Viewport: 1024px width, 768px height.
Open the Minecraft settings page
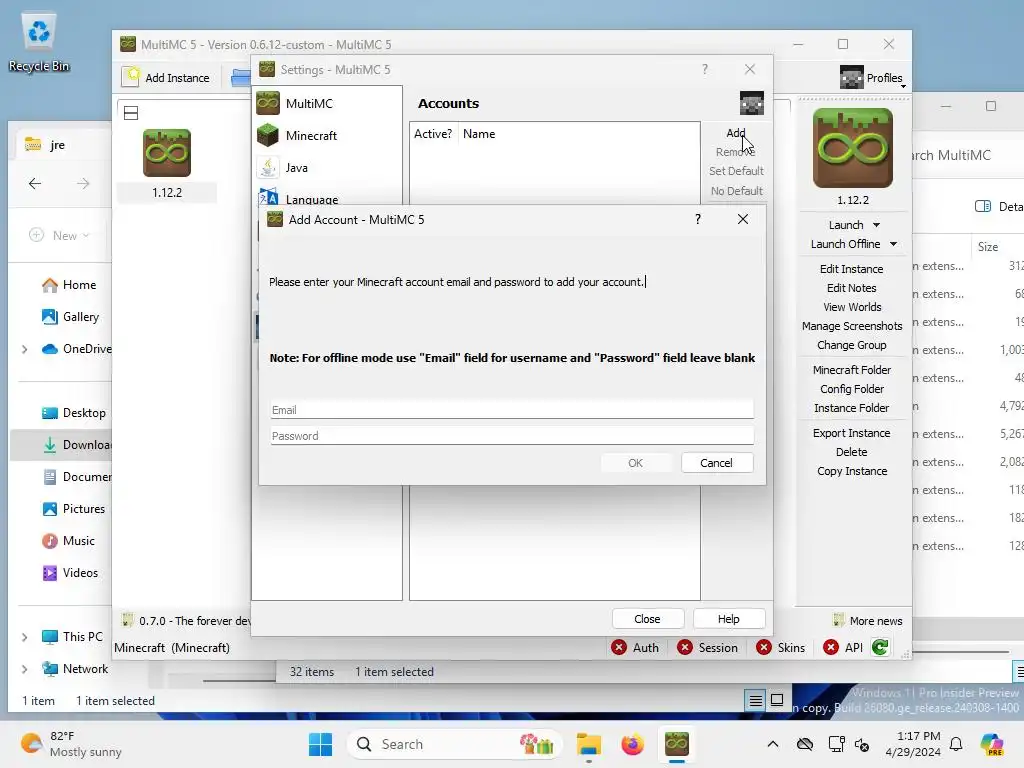[x=311, y=135]
